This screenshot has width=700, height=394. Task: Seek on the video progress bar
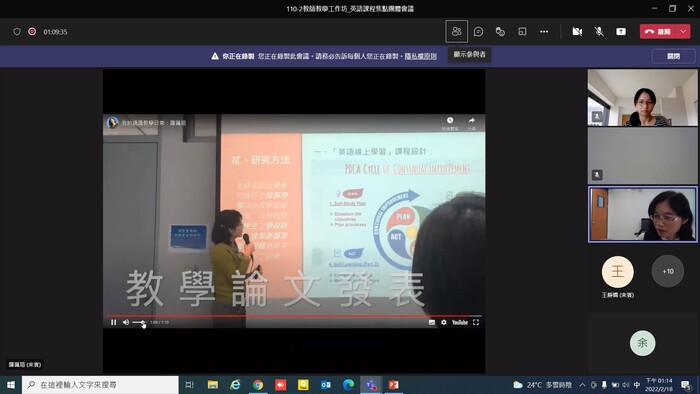tap(294, 316)
